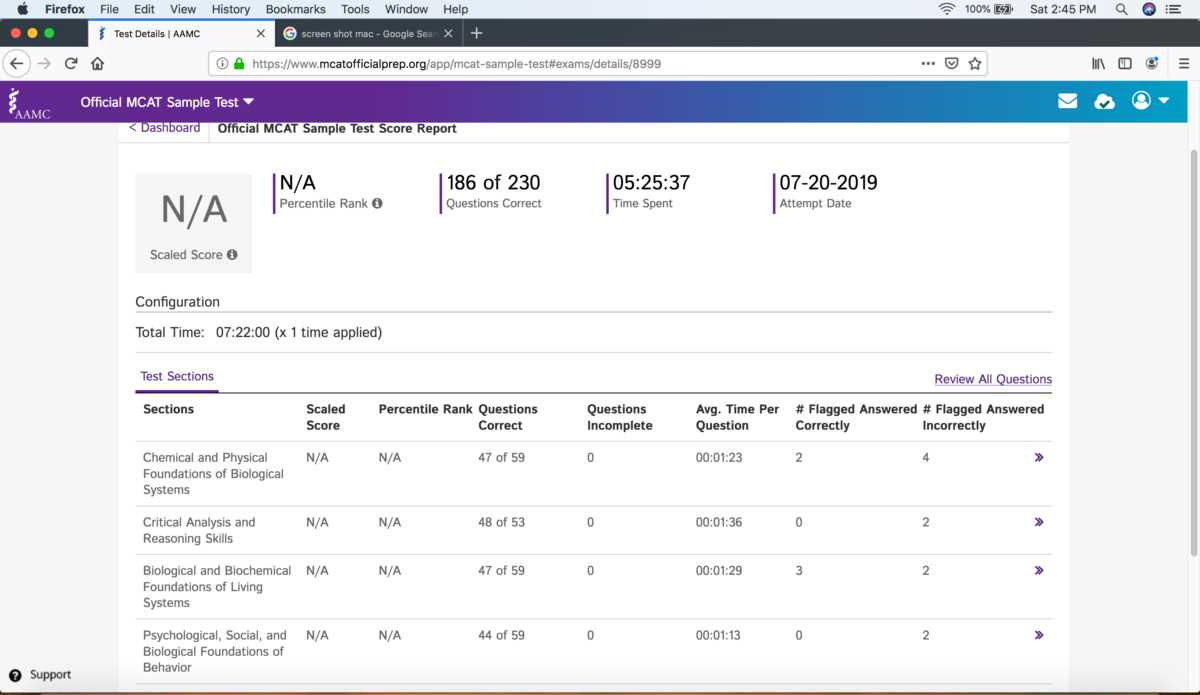Viewport: 1200px width, 695px height.
Task: Click the Firefox back button
Action: (x=16, y=63)
